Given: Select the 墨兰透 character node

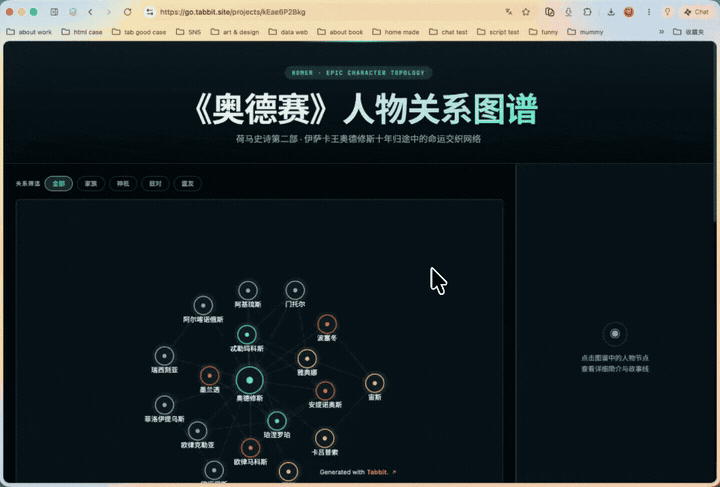Looking at the screenshot, I should [x=209, y=376].
